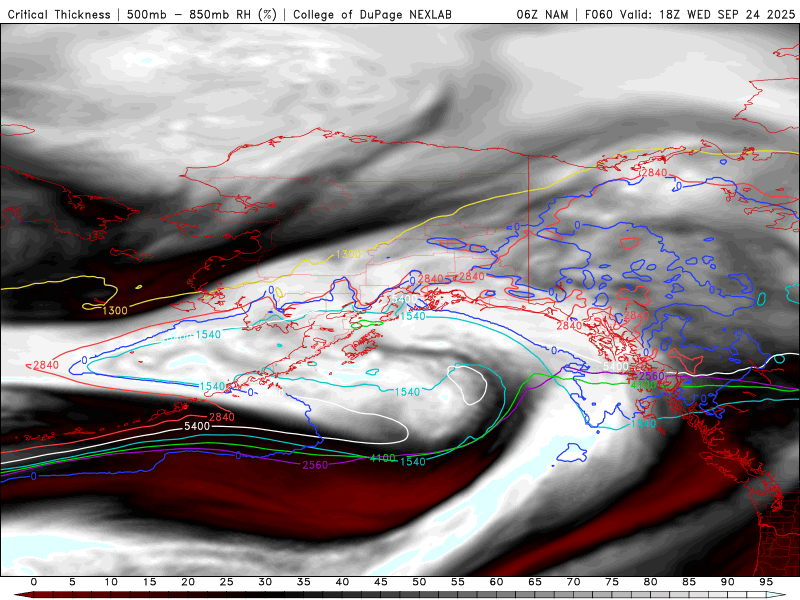Select the "10" value on the RH scale

(x=111, y=582)
